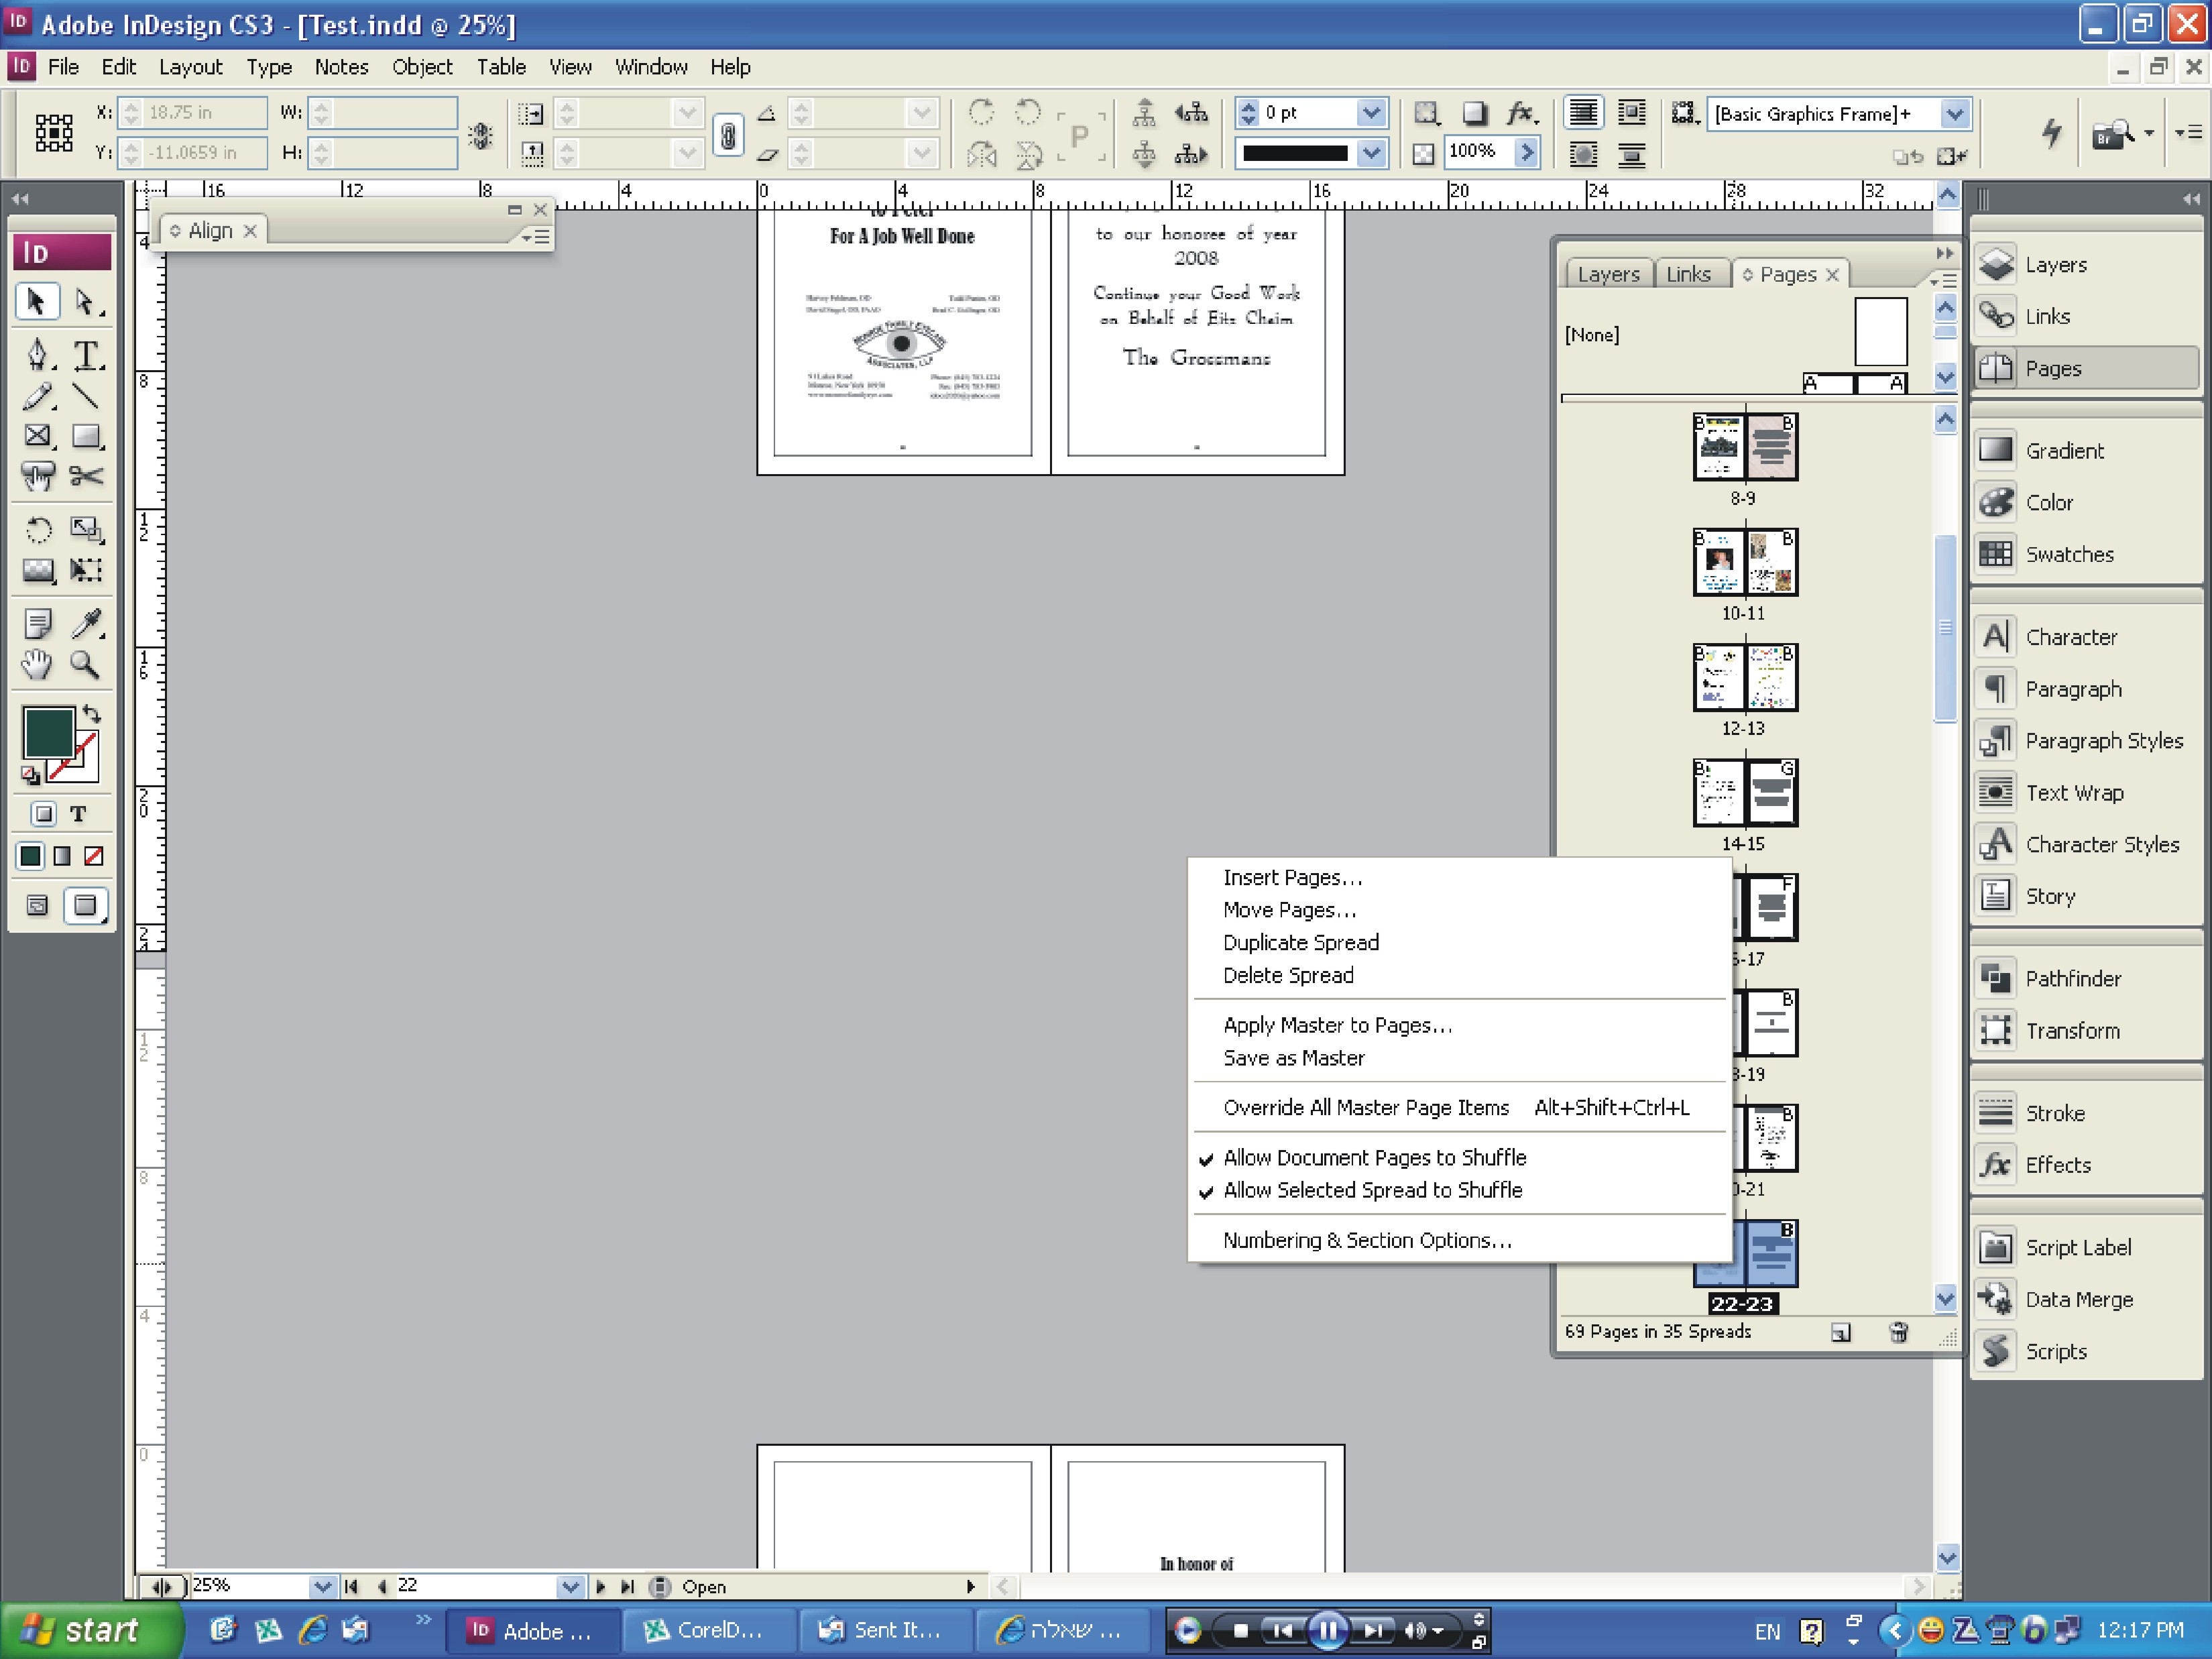Viewport: 2212px width, 1659px height.
Task: Delete selected pages with trash icon
Action: (x=1898, y=1332)
